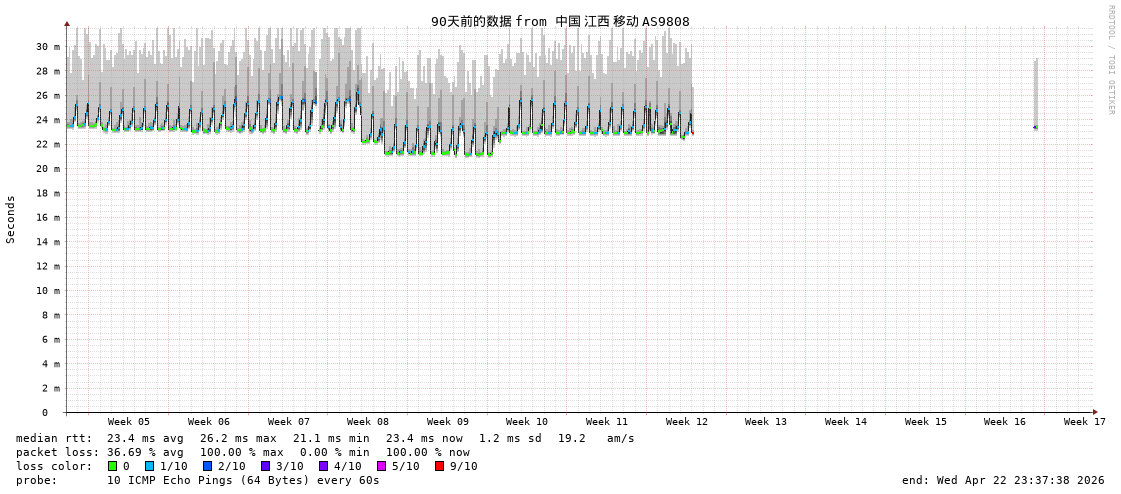Image resolution: width=1121 pixels, height=494 pixels.
Task: Click the Week 12 x-axis label
Action: click(x=687, y=422)
